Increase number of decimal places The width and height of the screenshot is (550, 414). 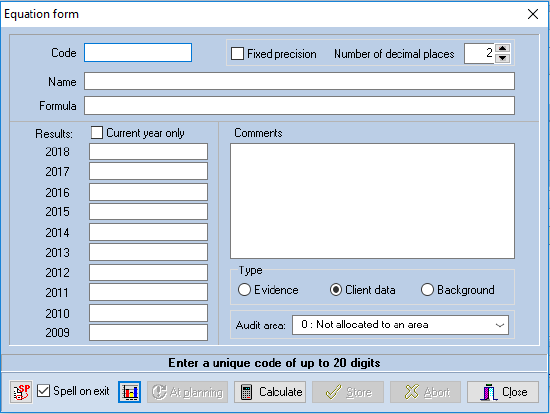pyautogui.click(x=502, y=48)
